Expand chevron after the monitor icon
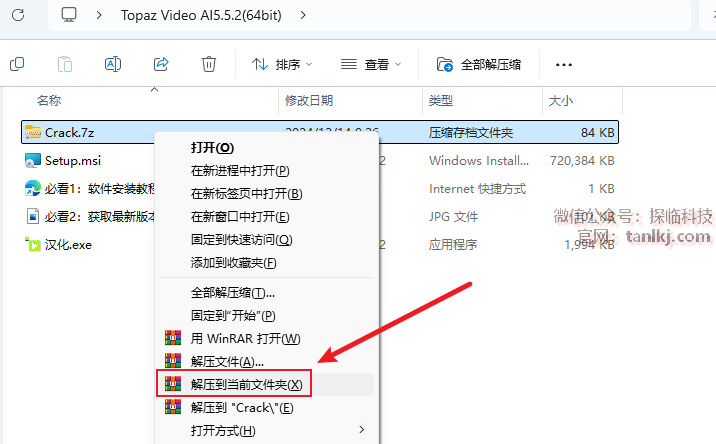Image resolution: width=716 pixels, height=444 pixels. tap(99, 15)
